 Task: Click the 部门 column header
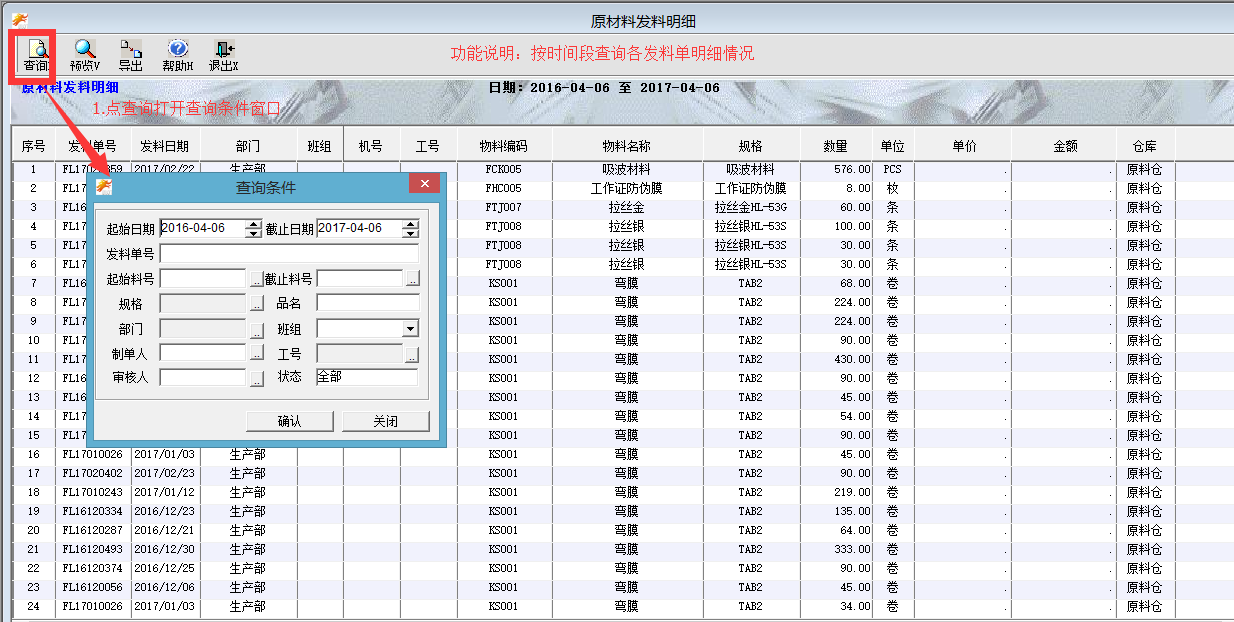[249, 146]
